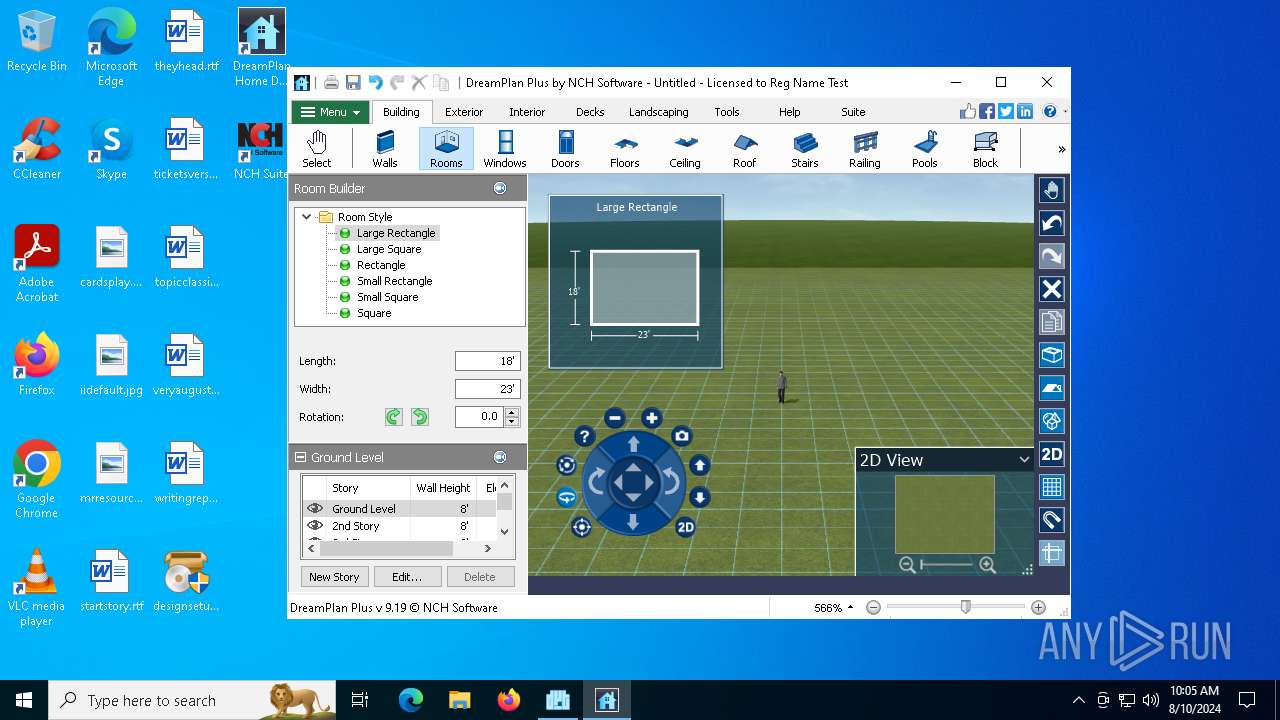
Task: Open the Tools tab
Action: point(727,112)
